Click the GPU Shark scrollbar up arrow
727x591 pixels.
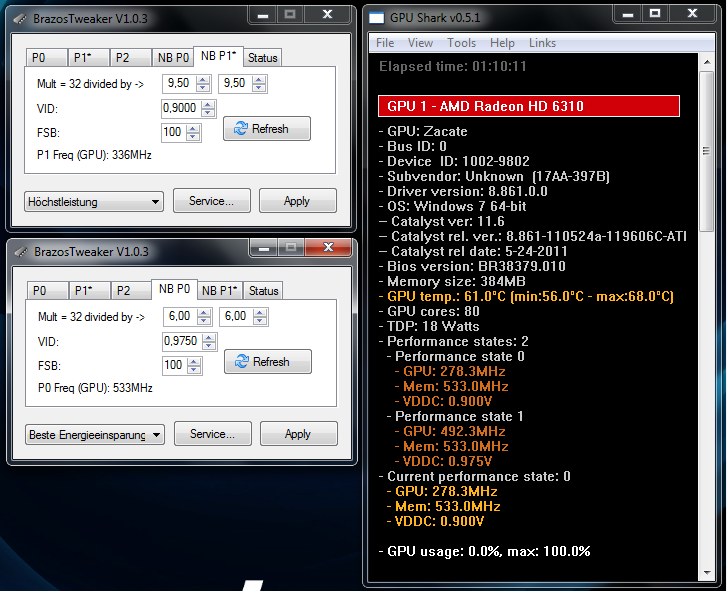[707, 61]
